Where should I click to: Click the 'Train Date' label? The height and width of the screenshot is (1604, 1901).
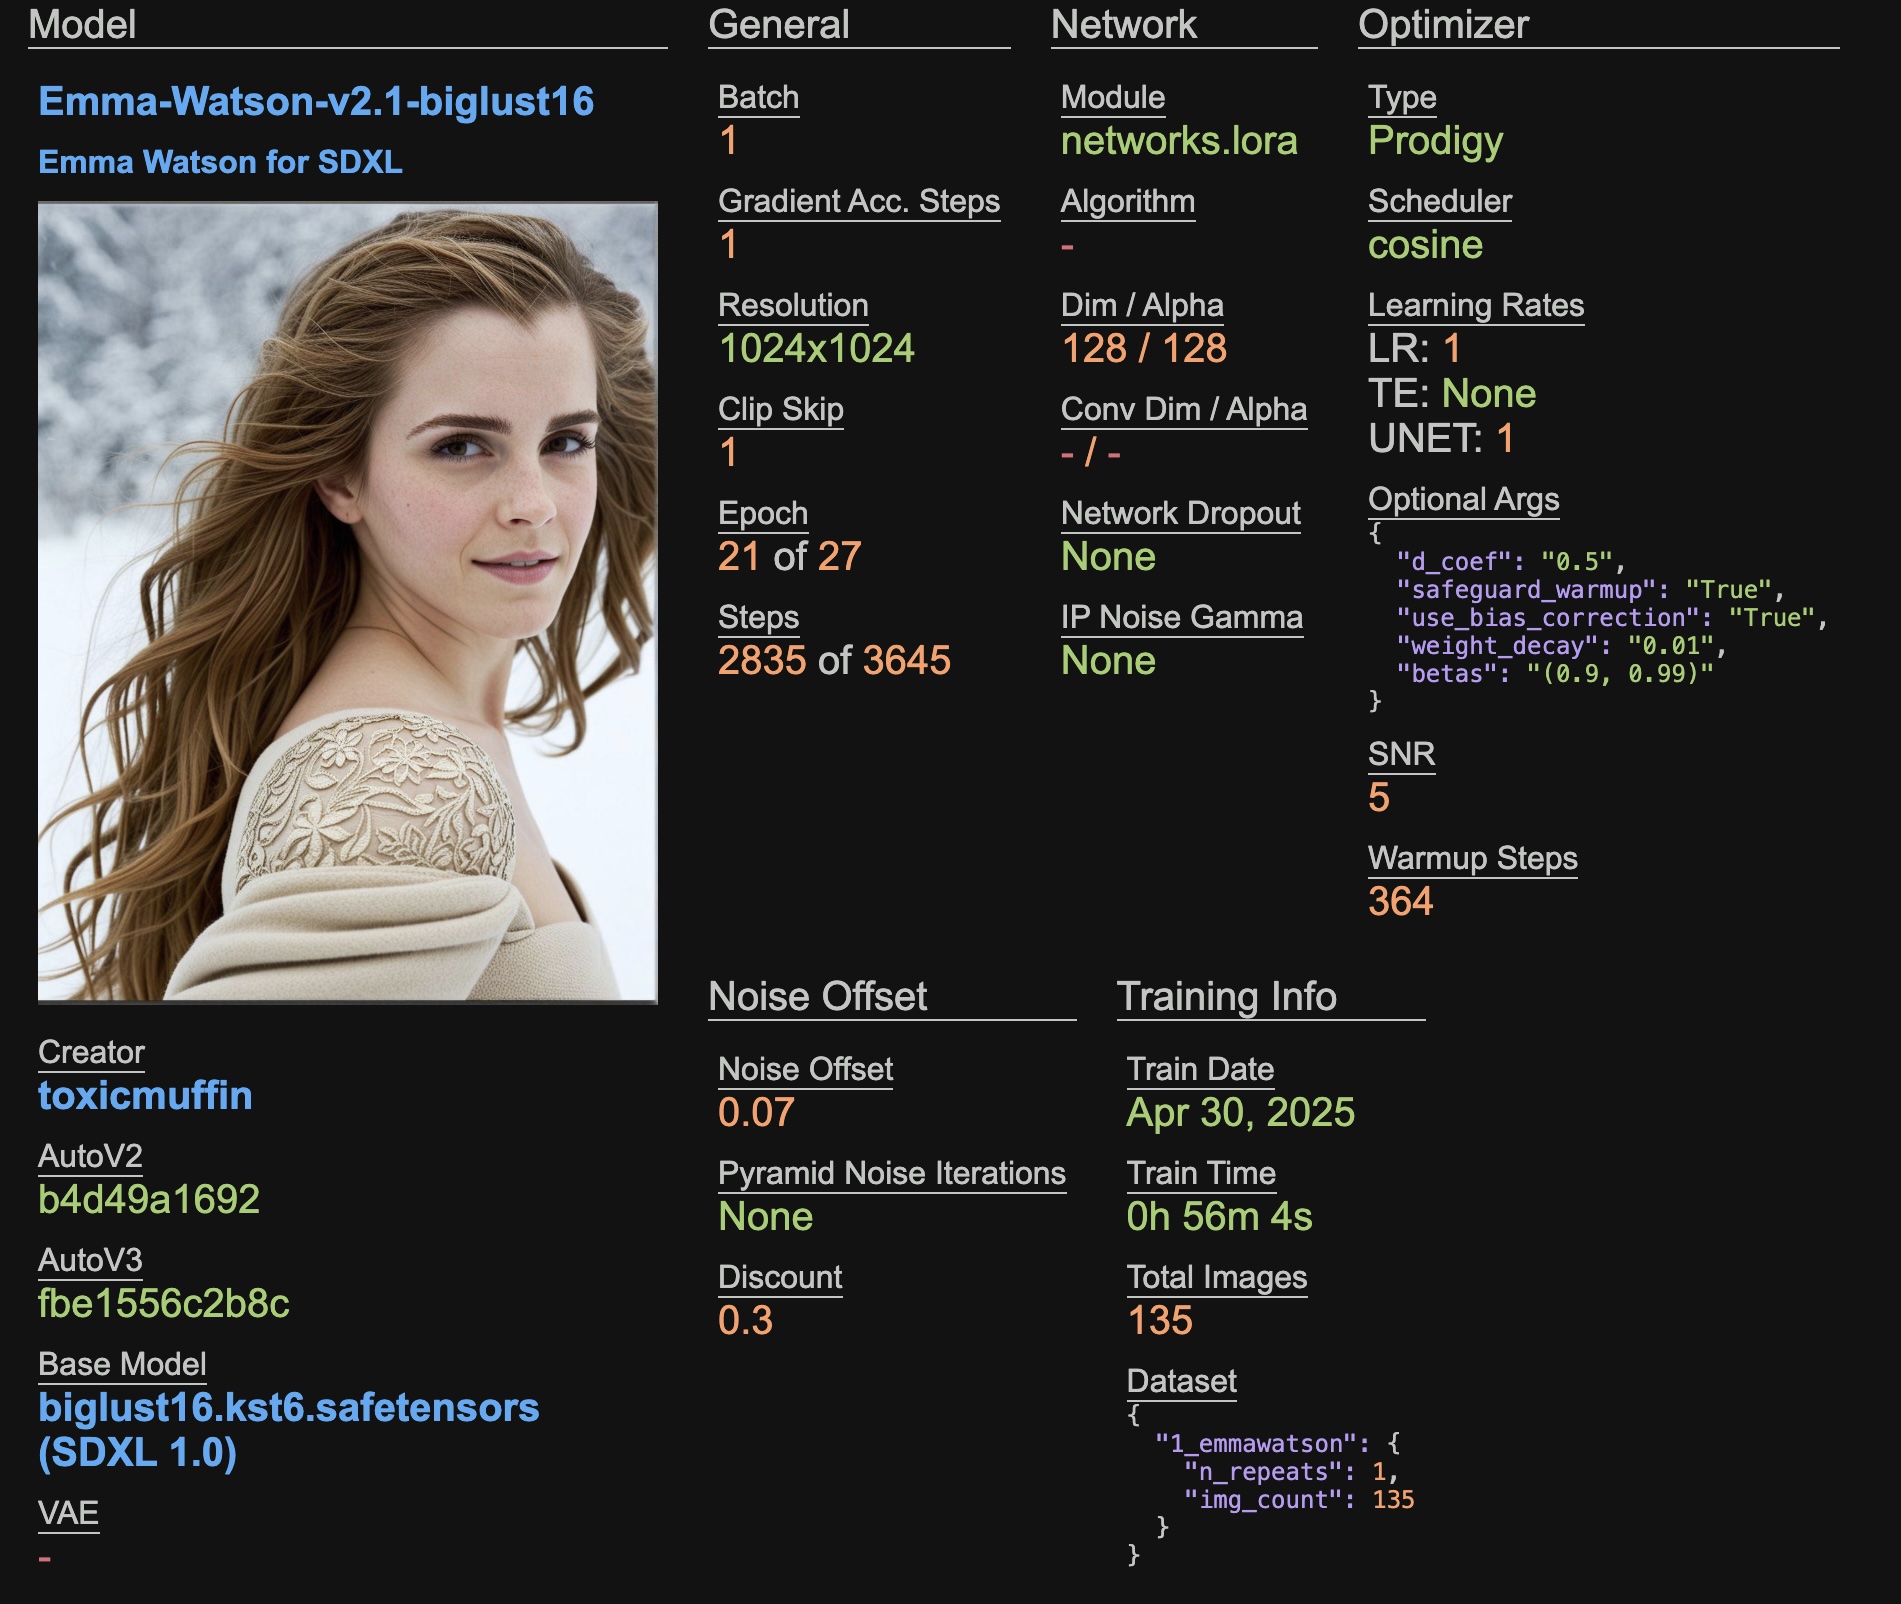click(x=1201, y=1069)
